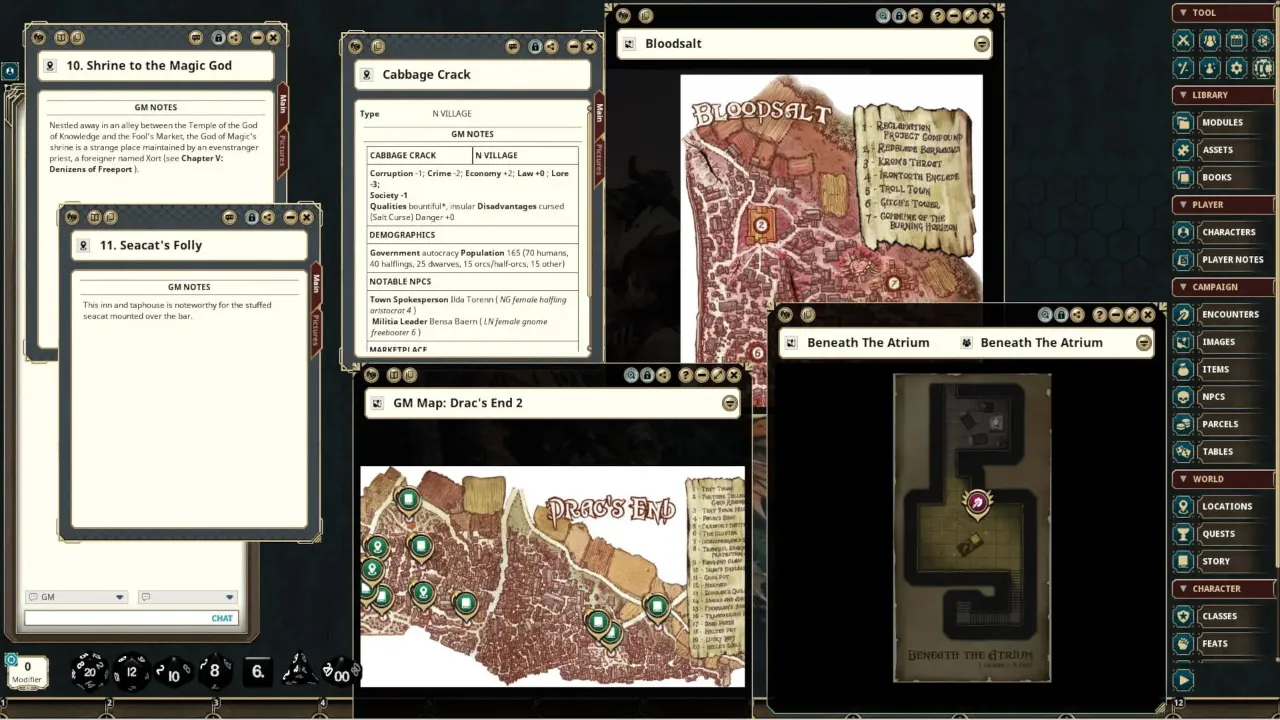Viewport: 1280px width, 720px height.
Task: Open the Items campaign icon
Action: point(1184,369)
